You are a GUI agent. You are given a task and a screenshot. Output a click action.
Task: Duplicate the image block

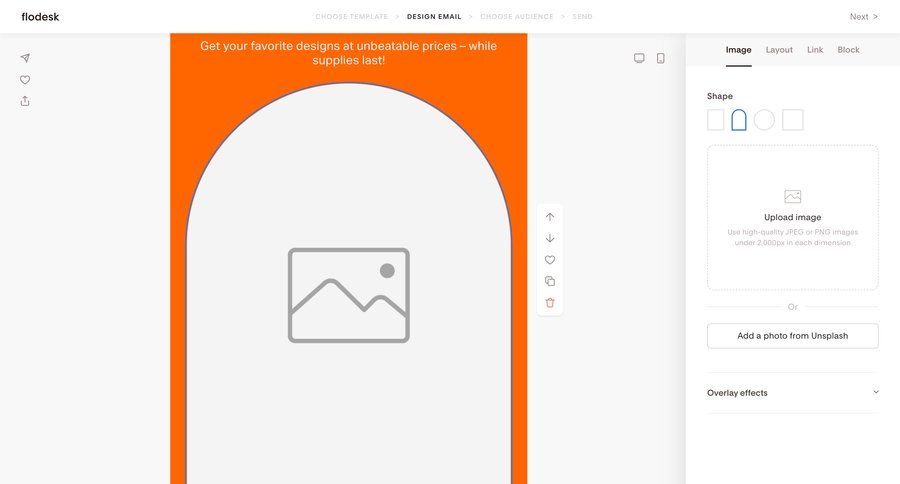click(550, 281)
